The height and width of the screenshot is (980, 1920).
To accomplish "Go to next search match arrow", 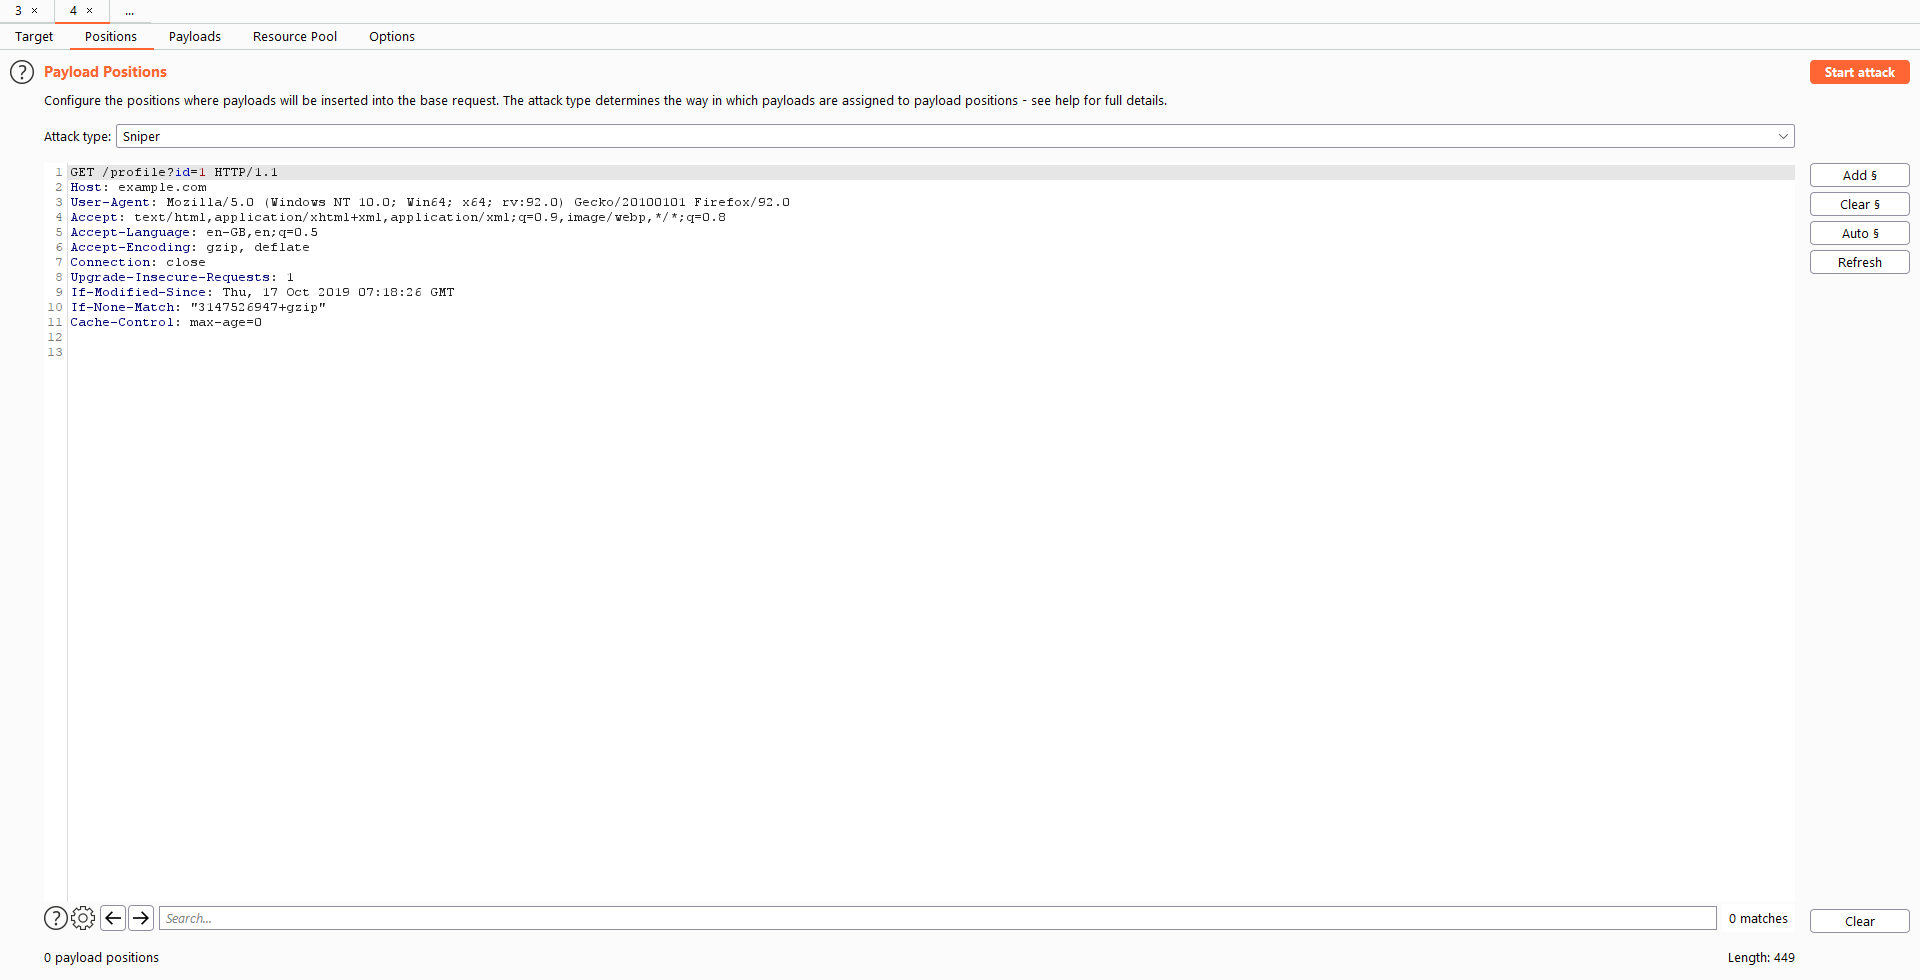I will (141, 918).
